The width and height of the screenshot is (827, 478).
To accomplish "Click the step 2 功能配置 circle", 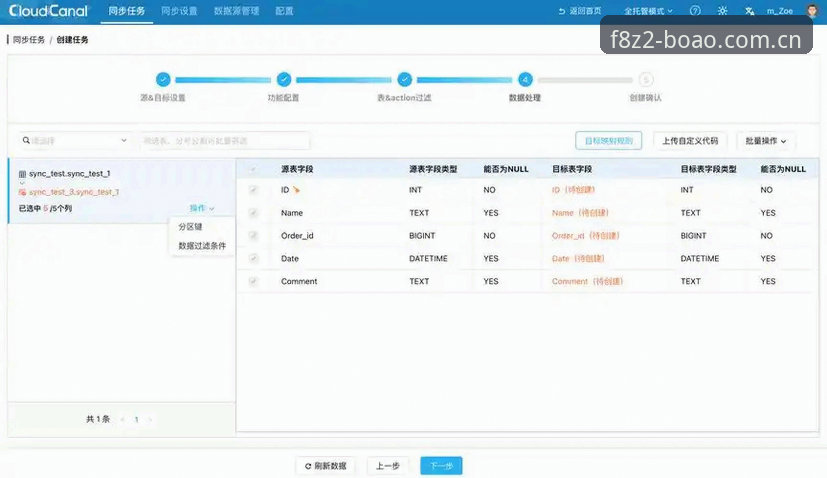I will (x=284, y=80).
